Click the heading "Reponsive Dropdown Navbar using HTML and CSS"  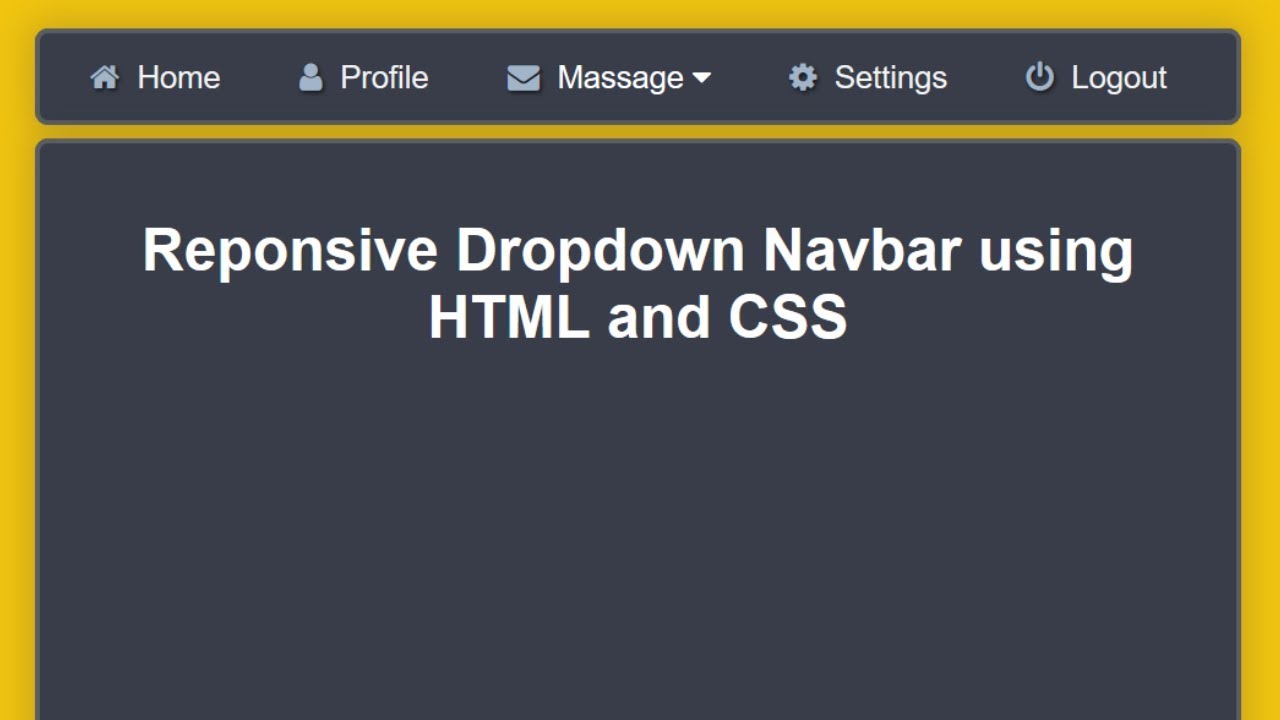pos(638,283)
